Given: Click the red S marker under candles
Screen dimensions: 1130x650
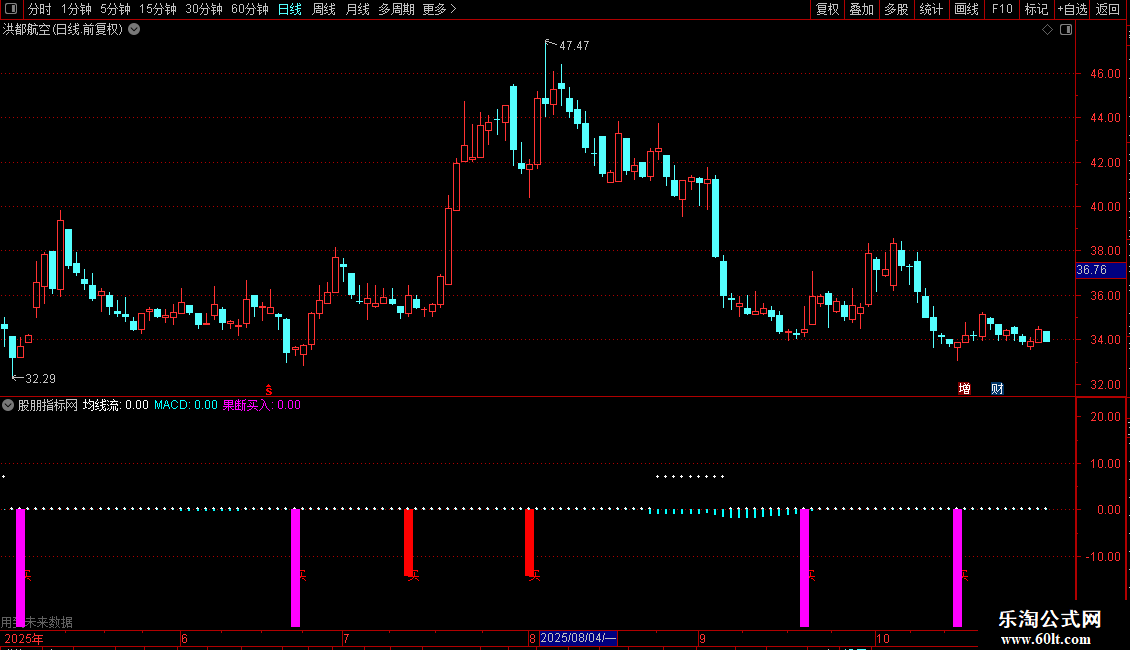Looking at the screenshot, I should [269, 390].
